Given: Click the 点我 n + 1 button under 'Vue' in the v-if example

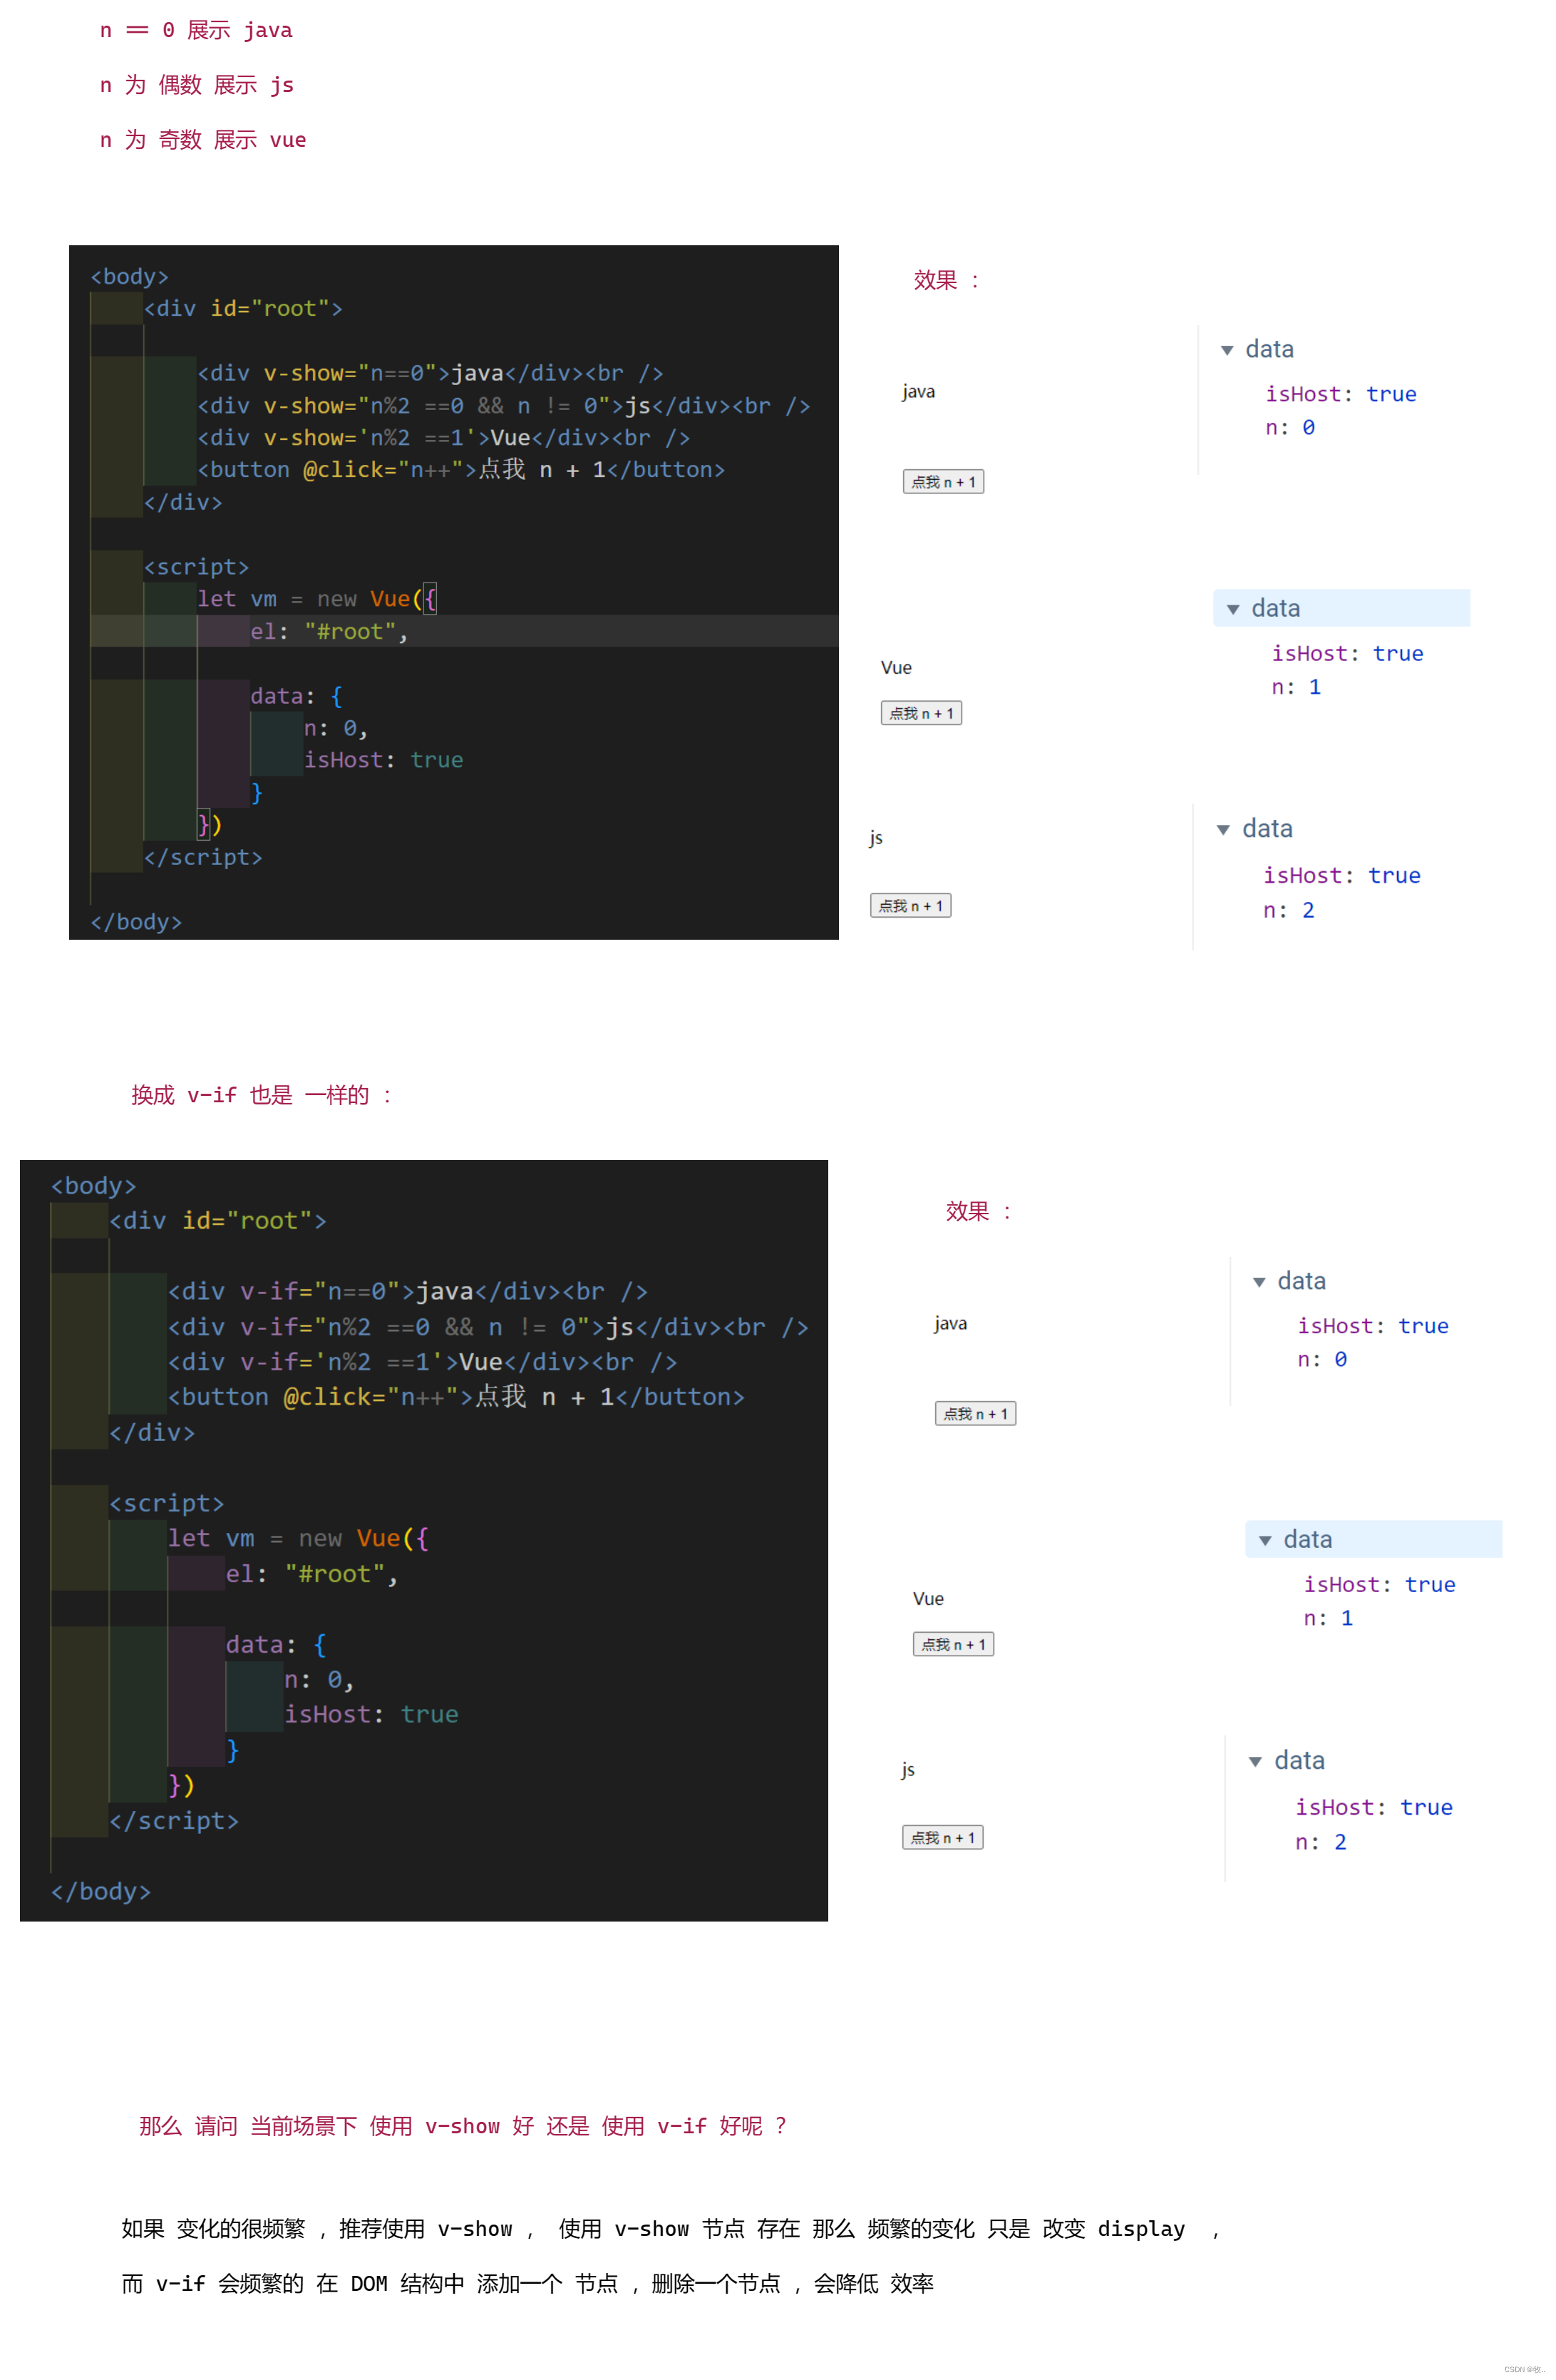Looking at the screenshot, I should 953,1645.
